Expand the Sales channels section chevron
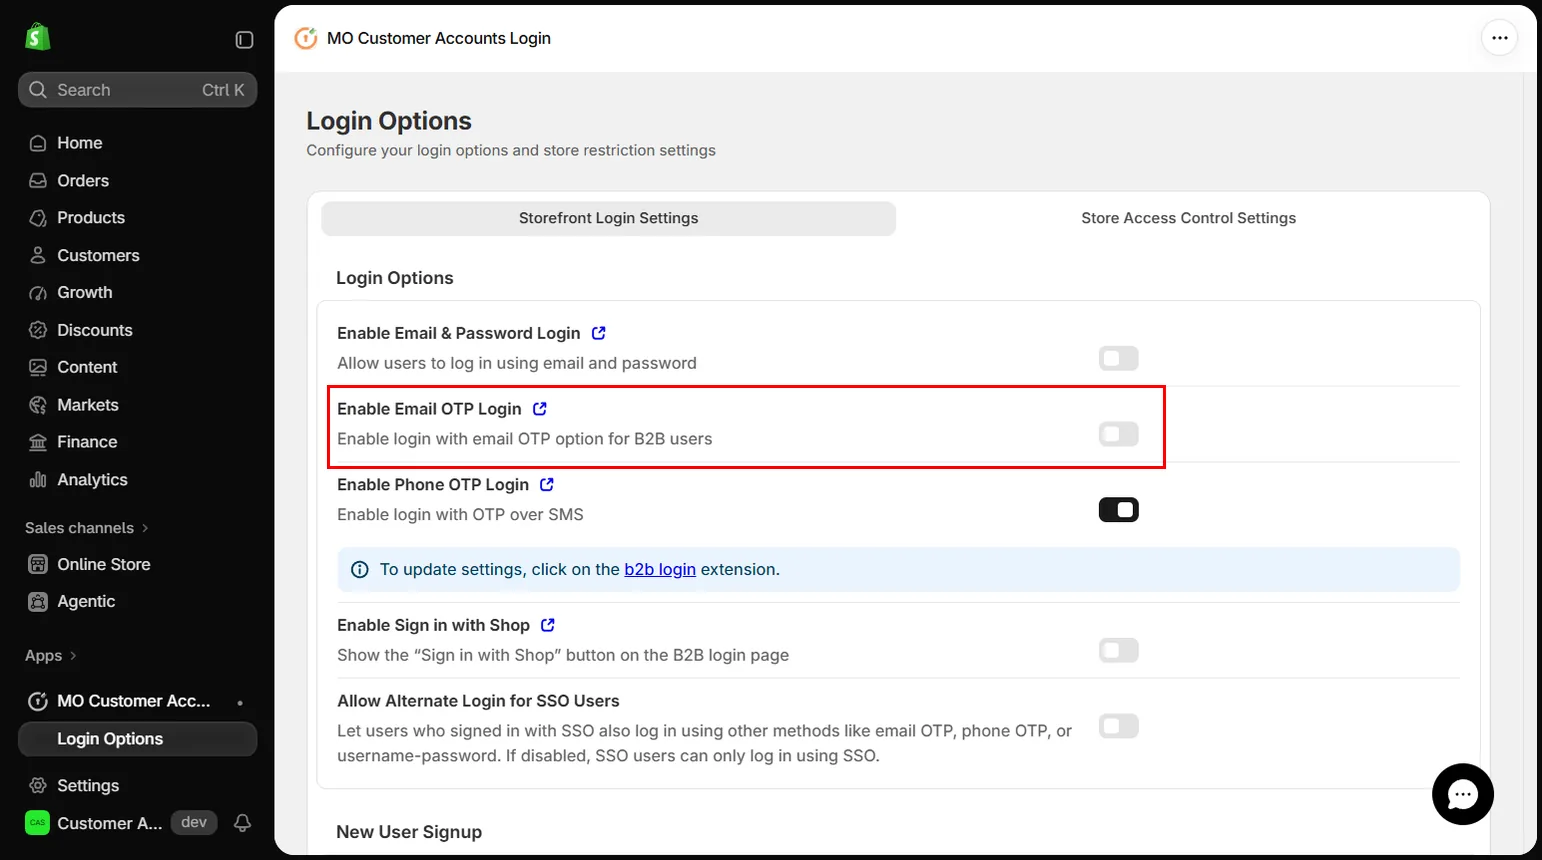The width and height of the screenshot is (1542, 860). click(145, 528)
